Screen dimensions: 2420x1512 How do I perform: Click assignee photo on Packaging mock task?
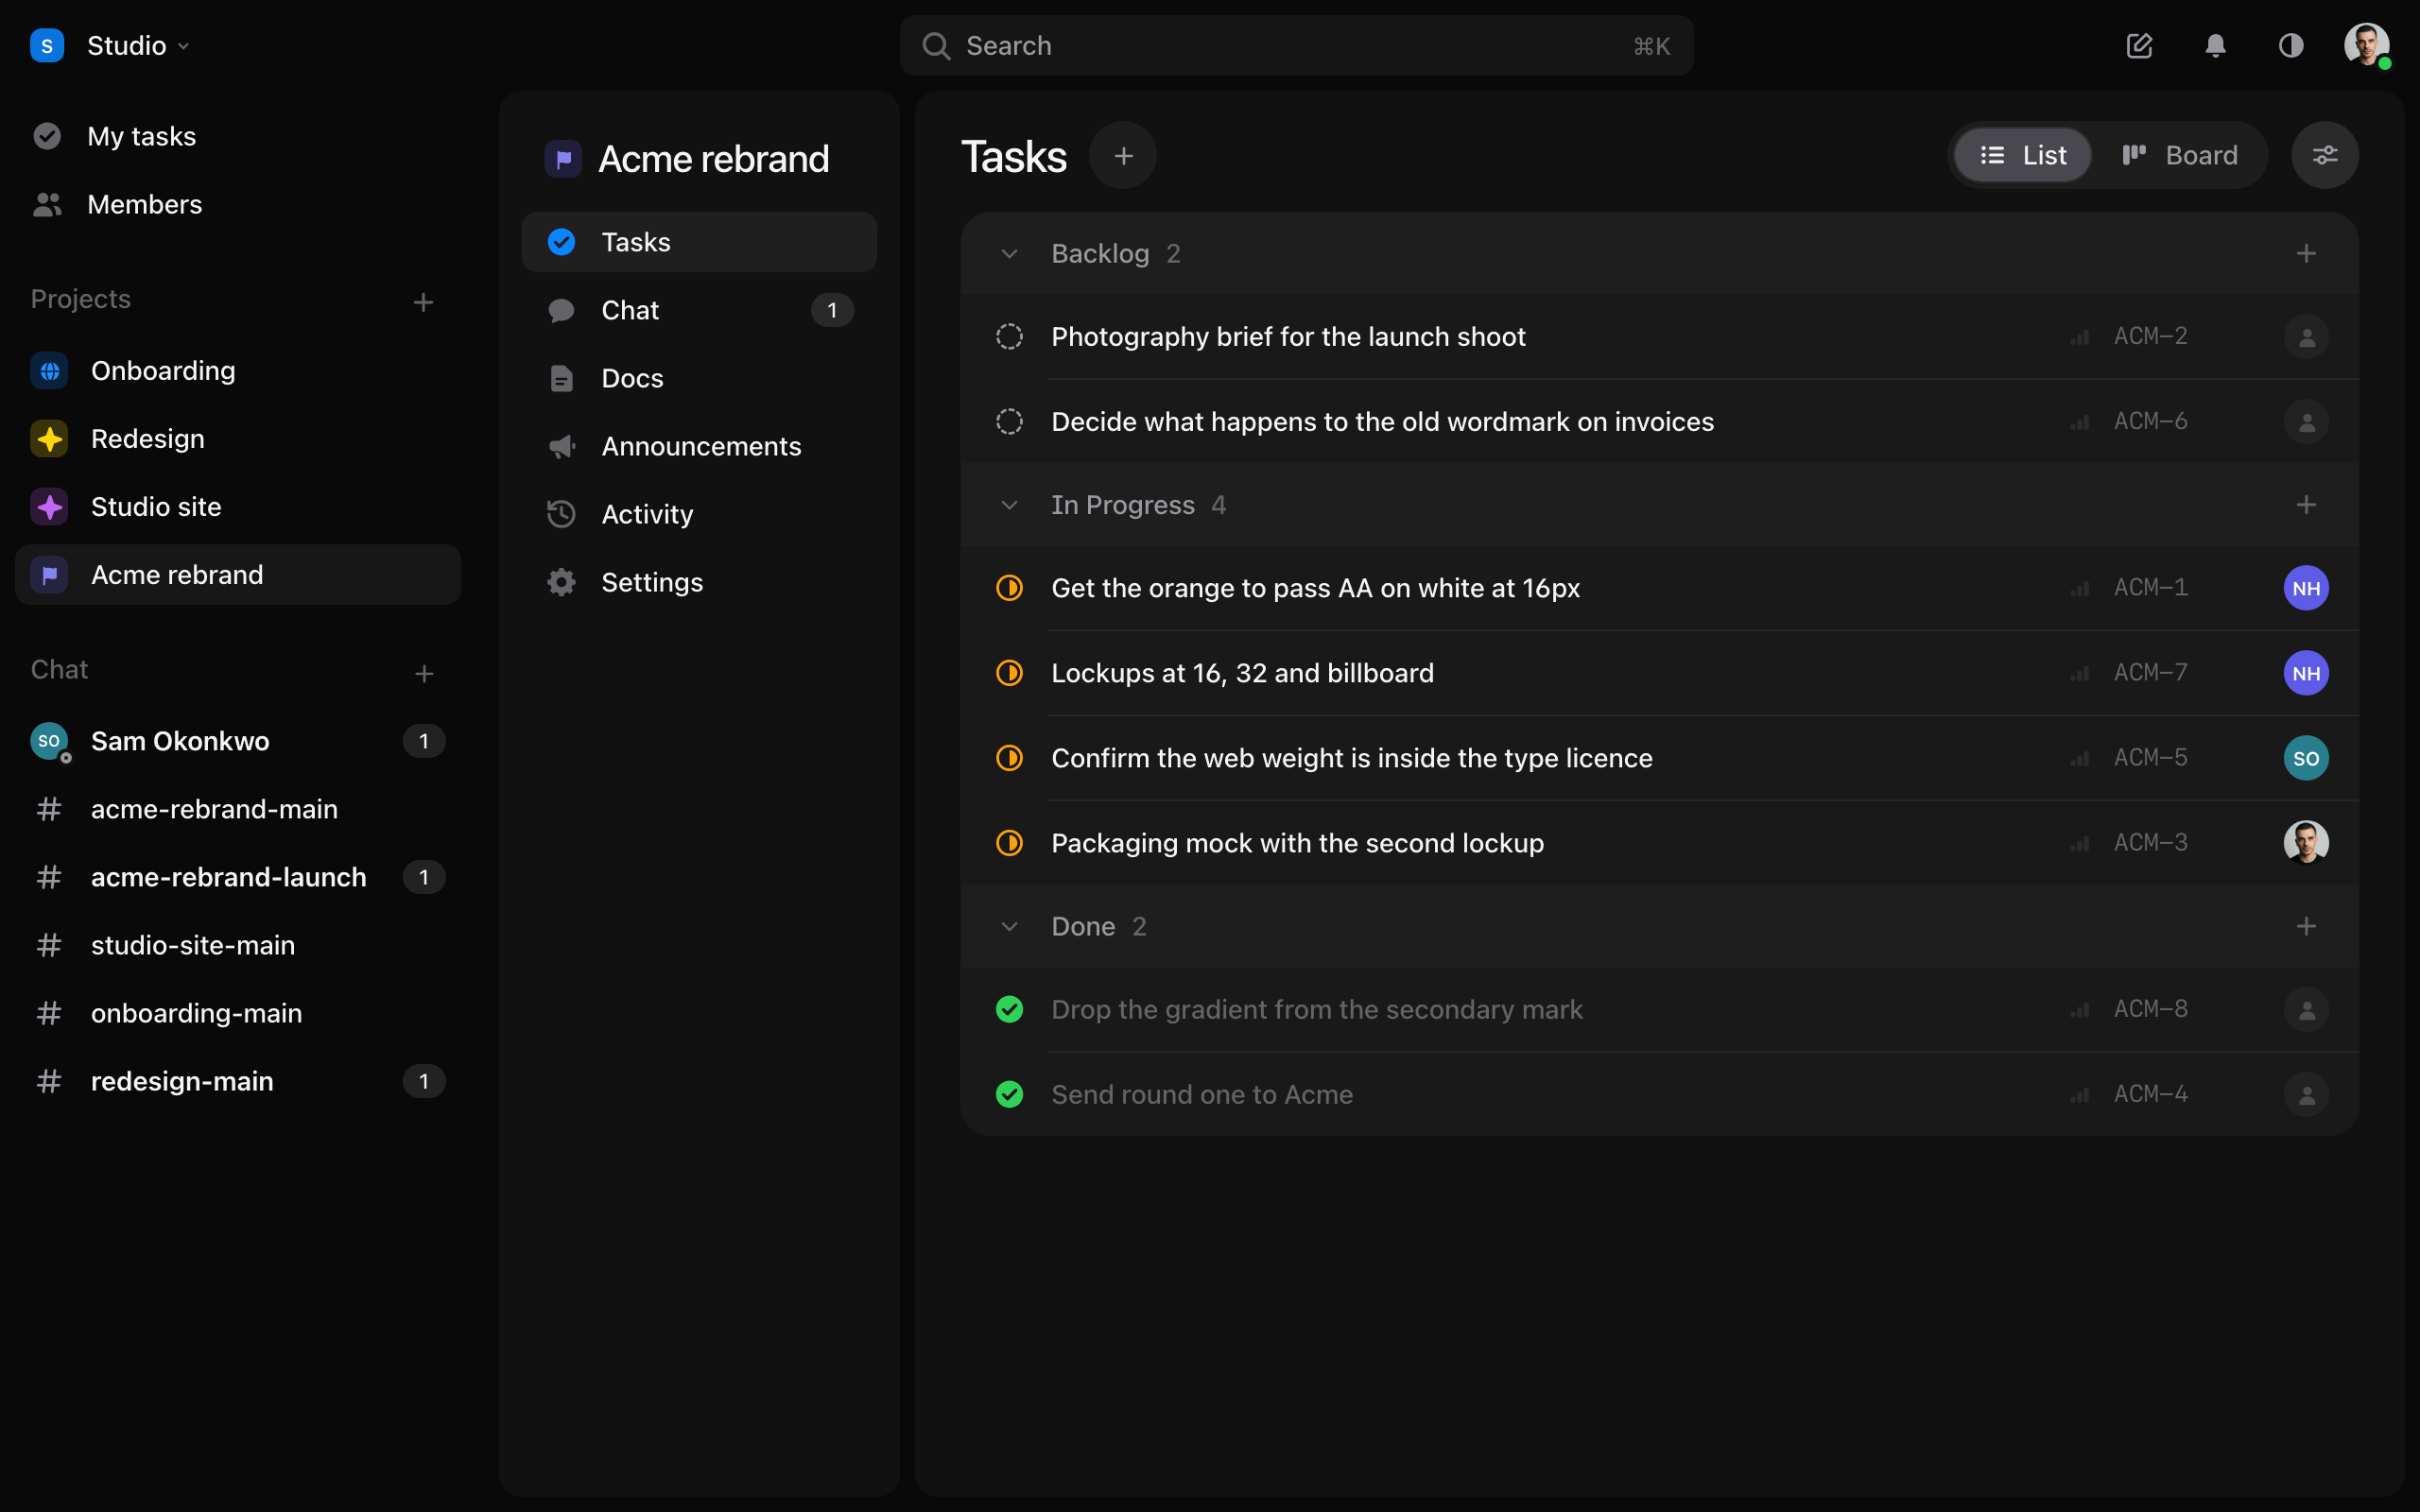click(x=2306, y=843)
